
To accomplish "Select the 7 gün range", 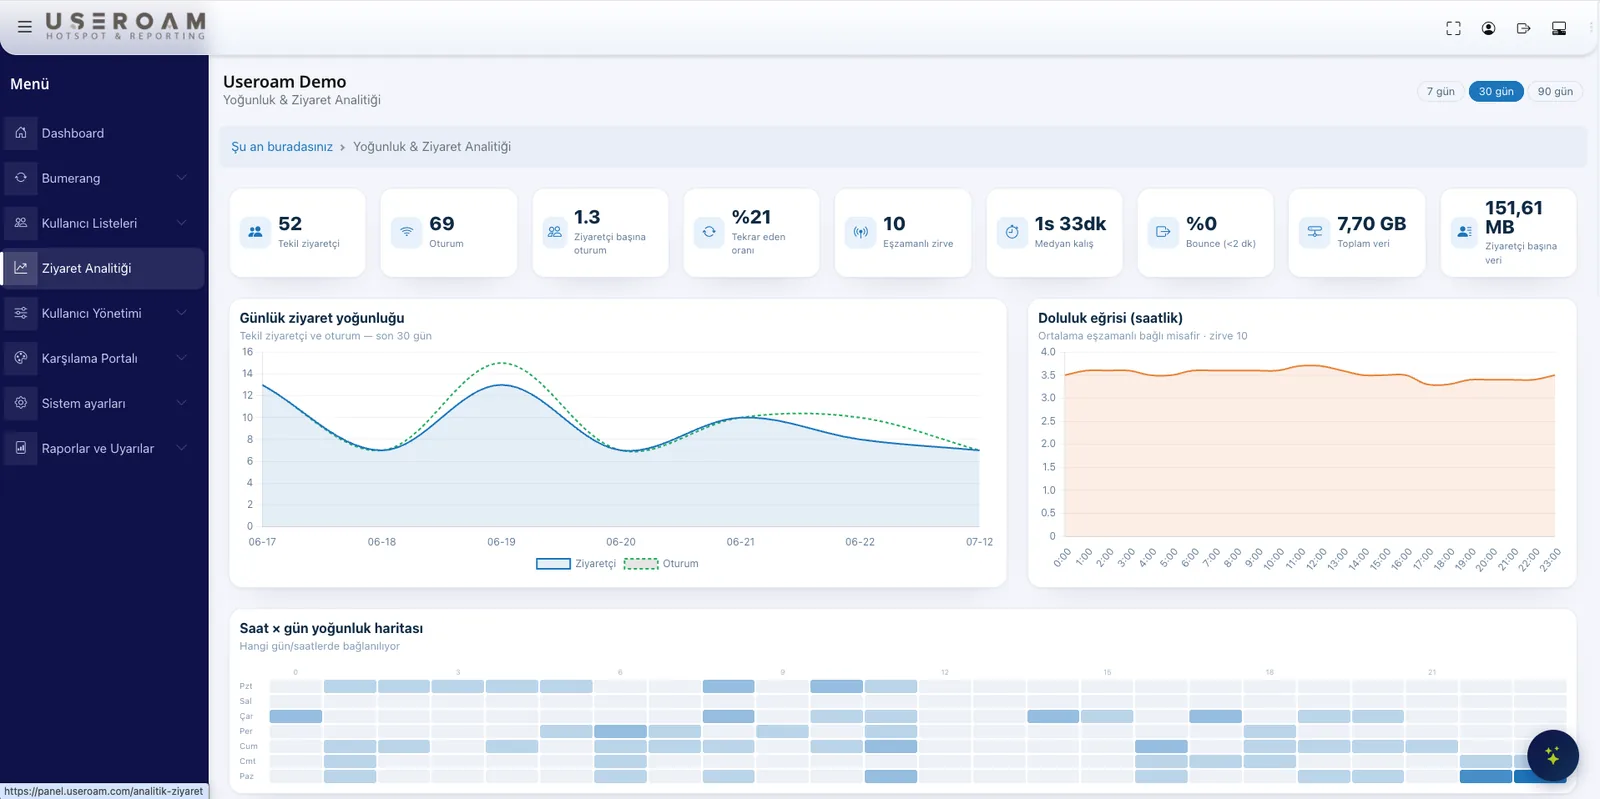I will click(1440, 91).
